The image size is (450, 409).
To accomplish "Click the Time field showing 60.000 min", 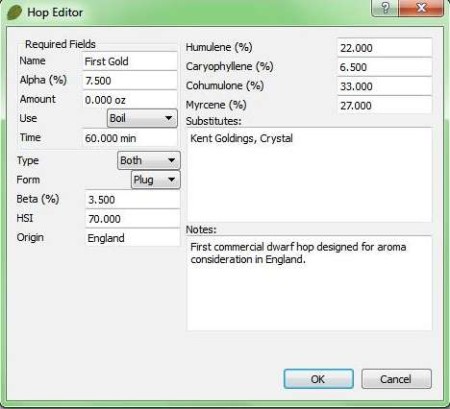I will [130, 138].
